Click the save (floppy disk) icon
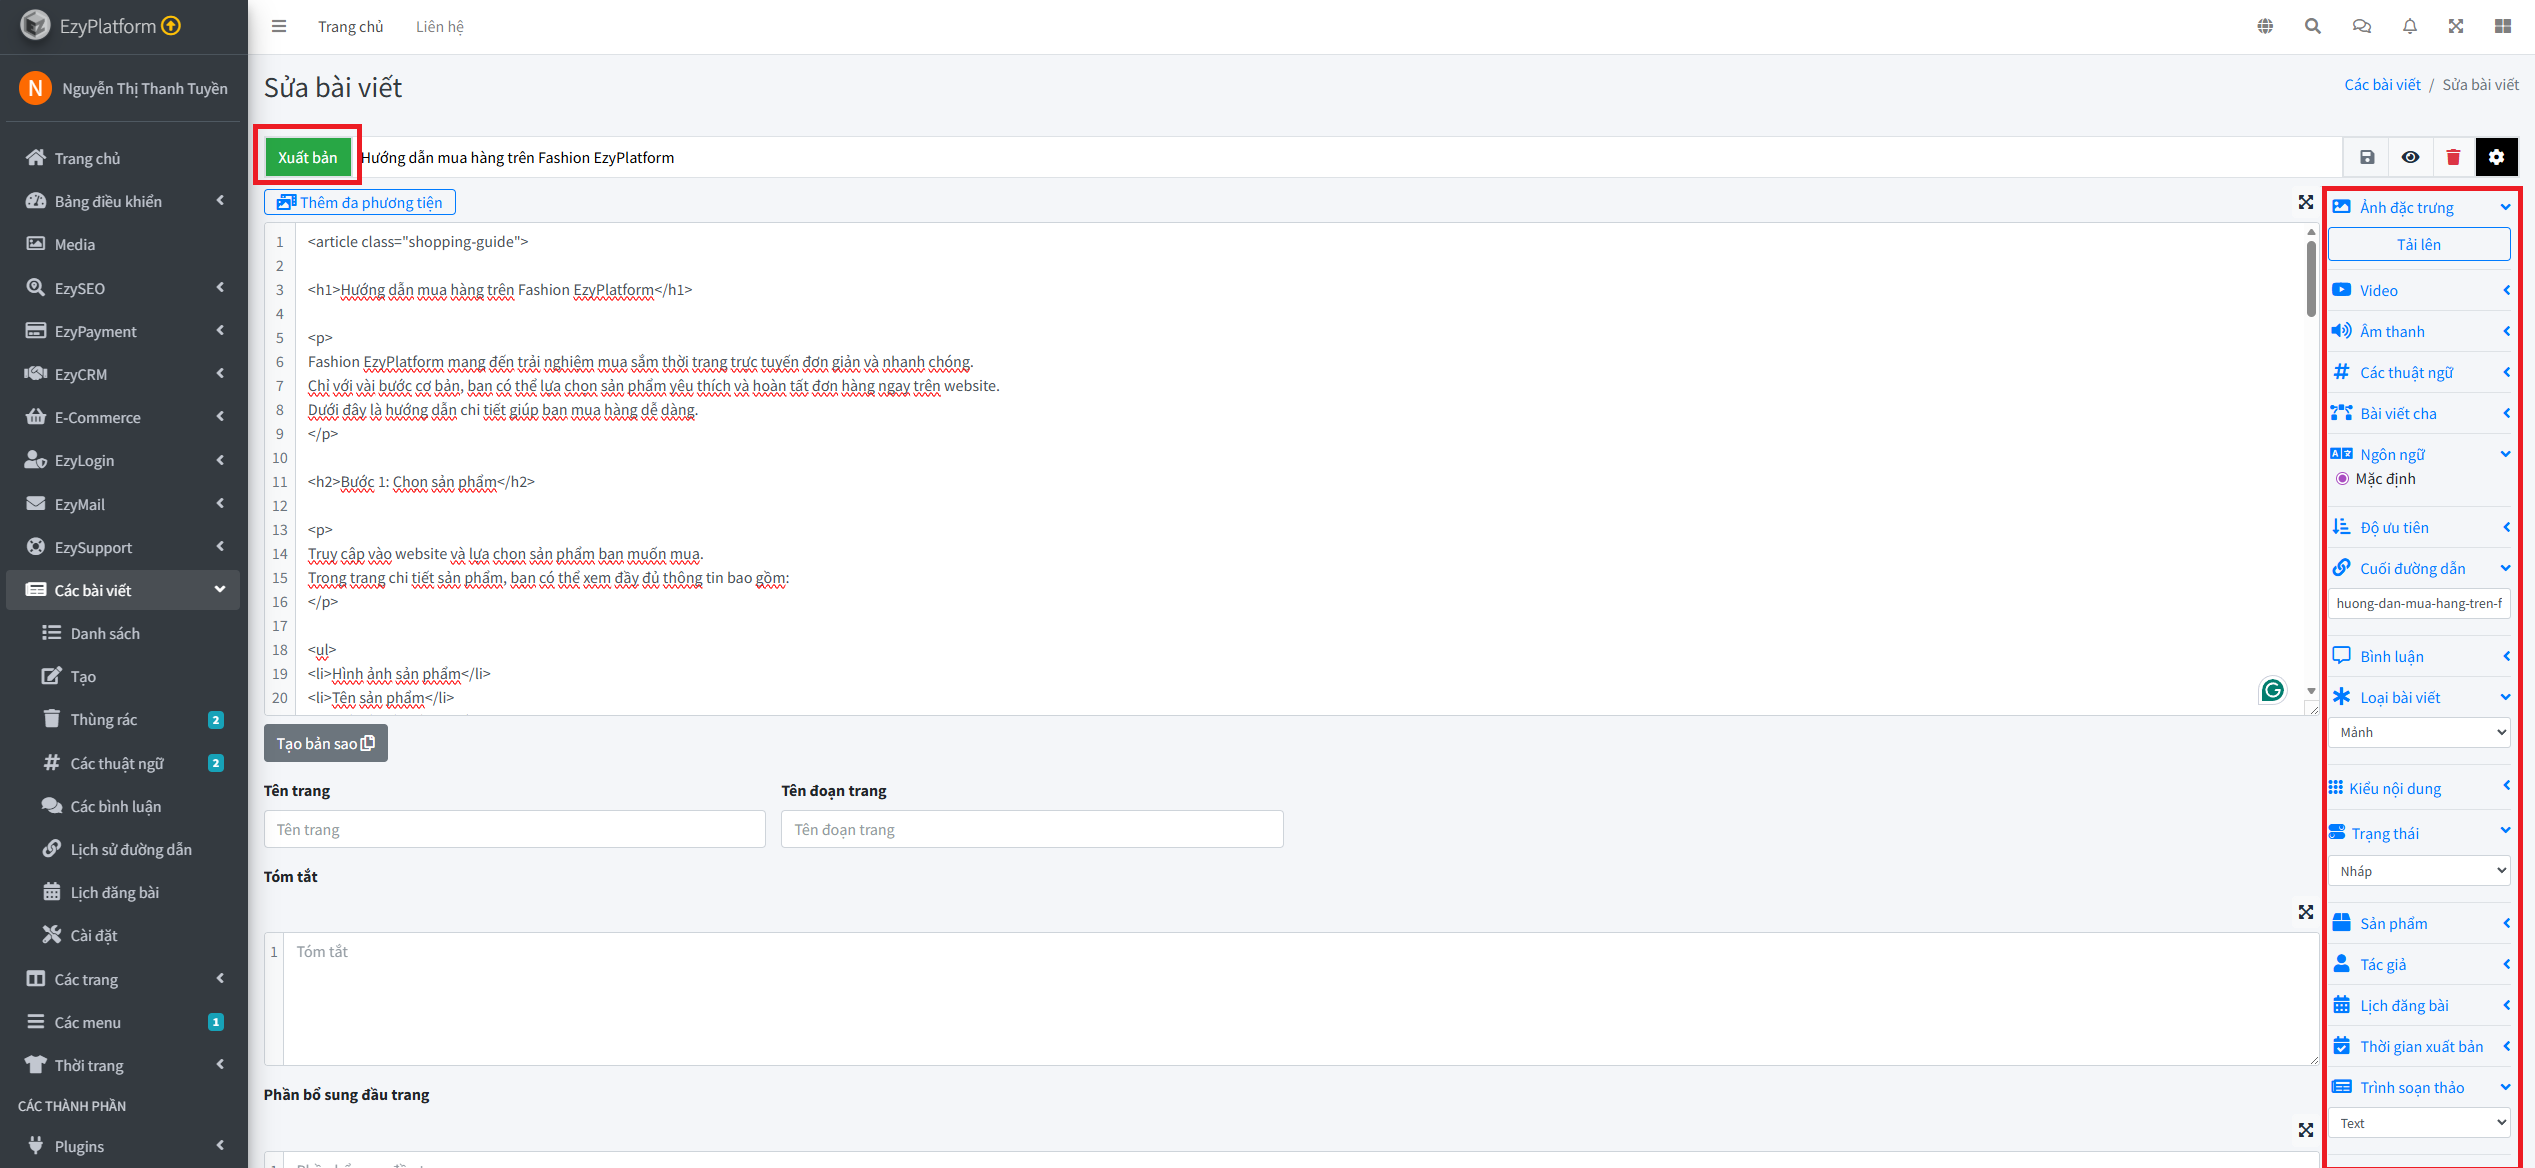Screen dimensions: 2535x1168 point(2366,157)
